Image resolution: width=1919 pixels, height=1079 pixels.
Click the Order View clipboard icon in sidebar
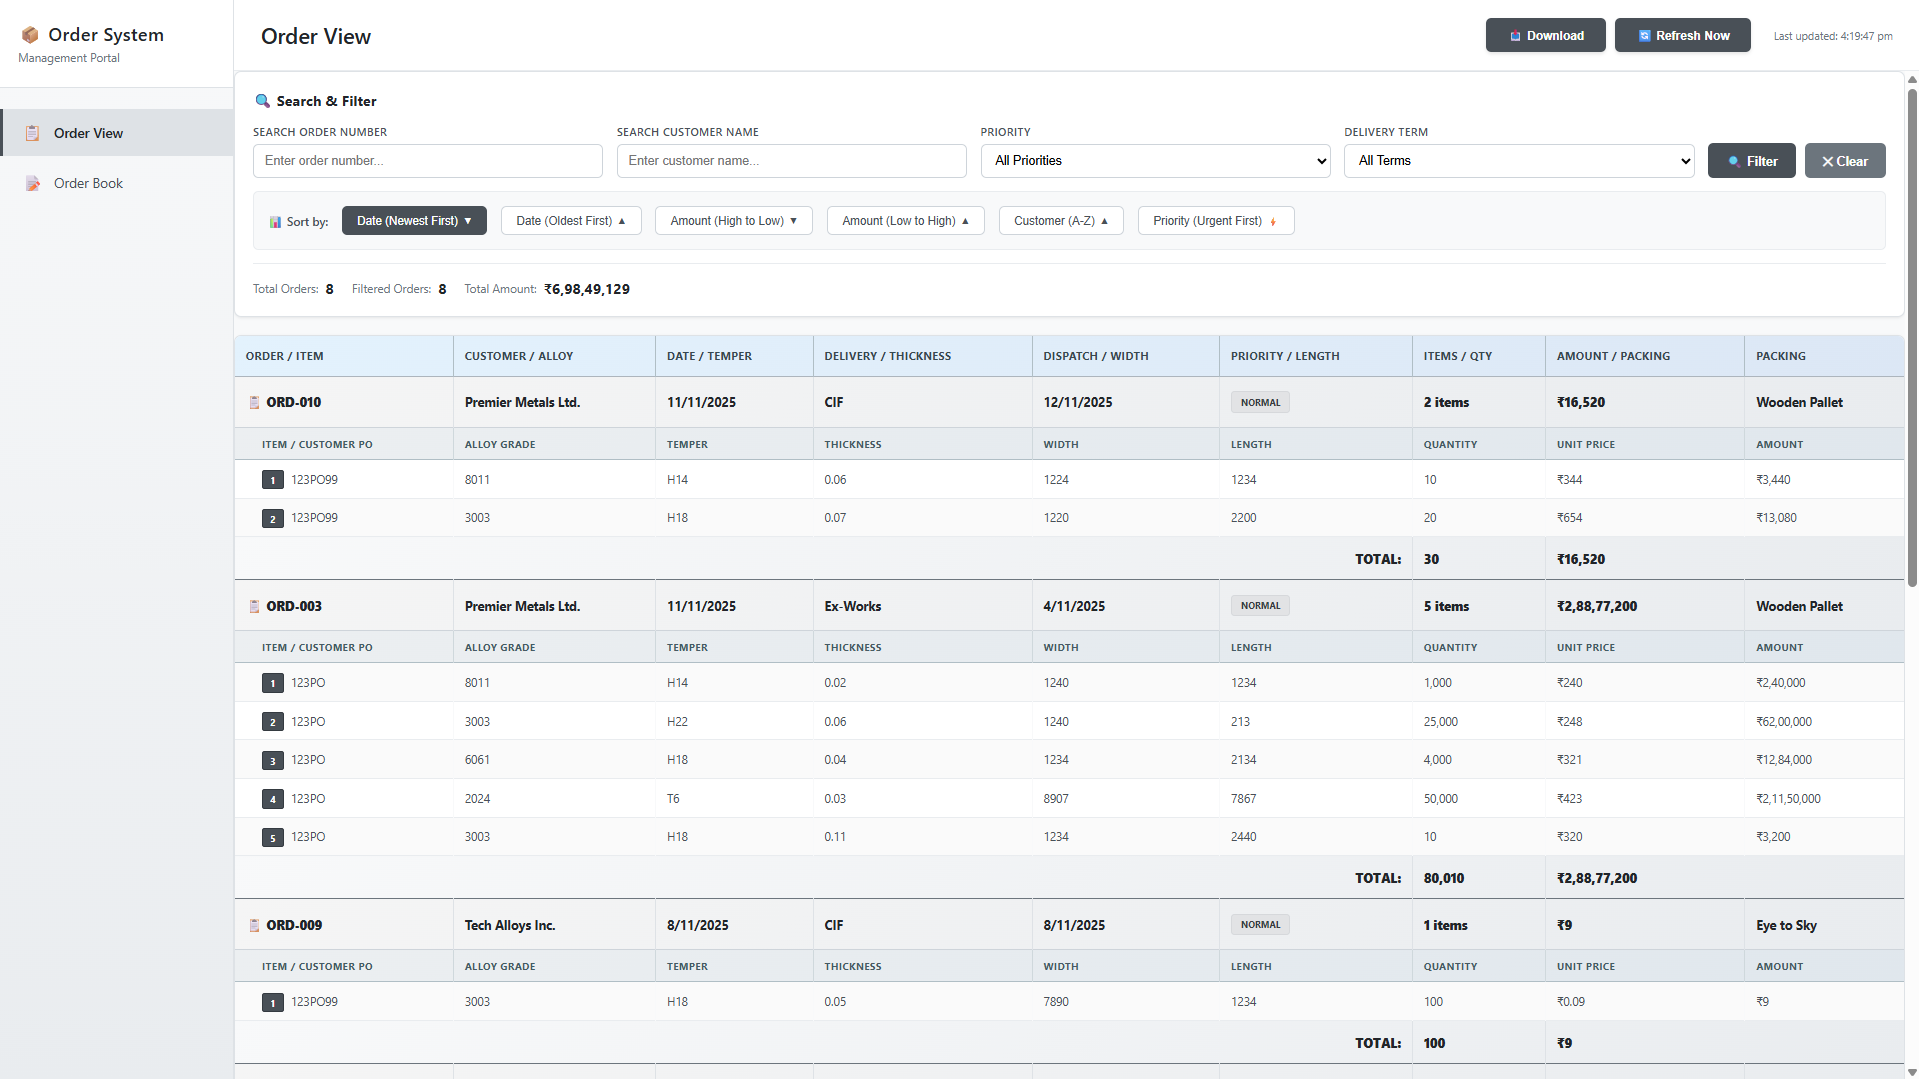[x=33, y=133]
